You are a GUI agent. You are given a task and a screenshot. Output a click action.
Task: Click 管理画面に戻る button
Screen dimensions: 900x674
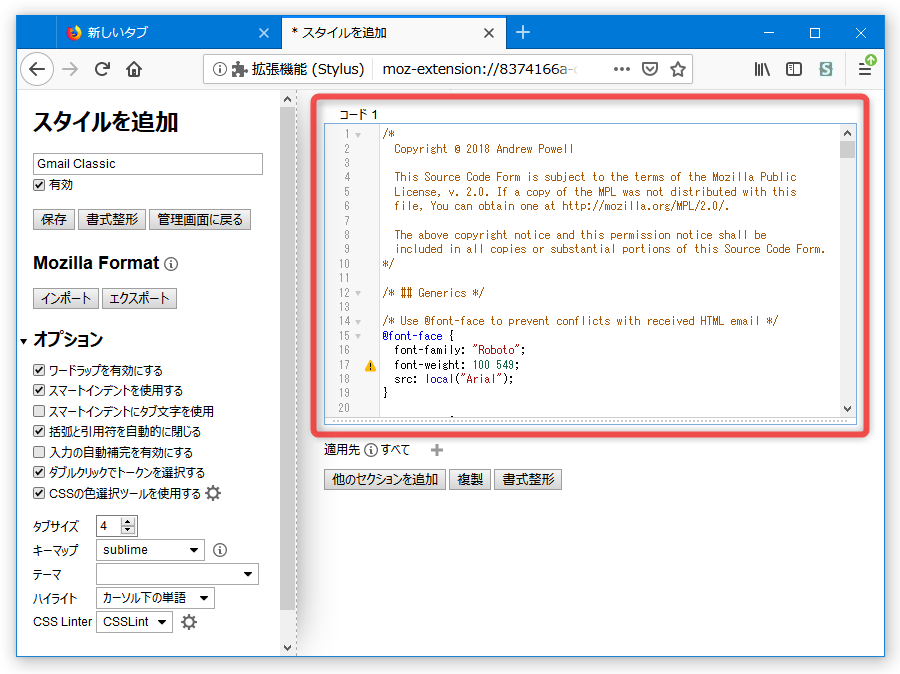[200, 219]
